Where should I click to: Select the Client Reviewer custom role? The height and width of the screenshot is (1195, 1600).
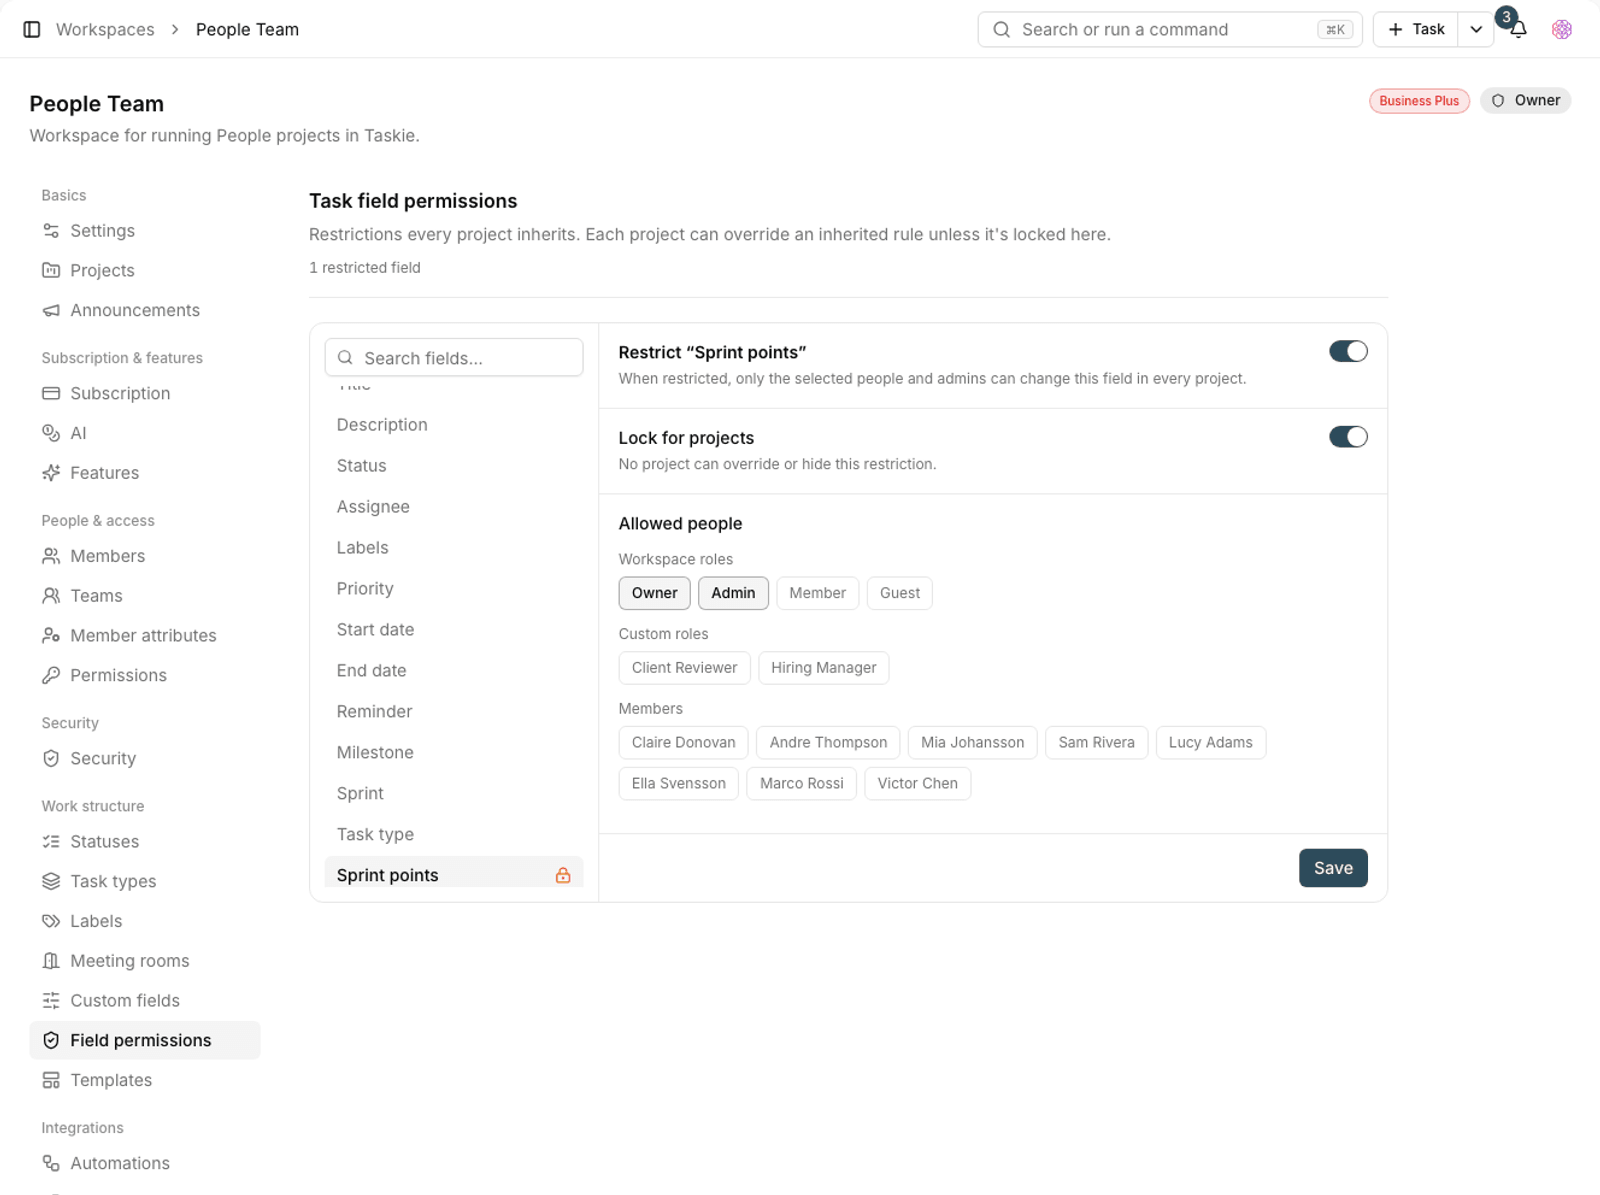(684, 668)
